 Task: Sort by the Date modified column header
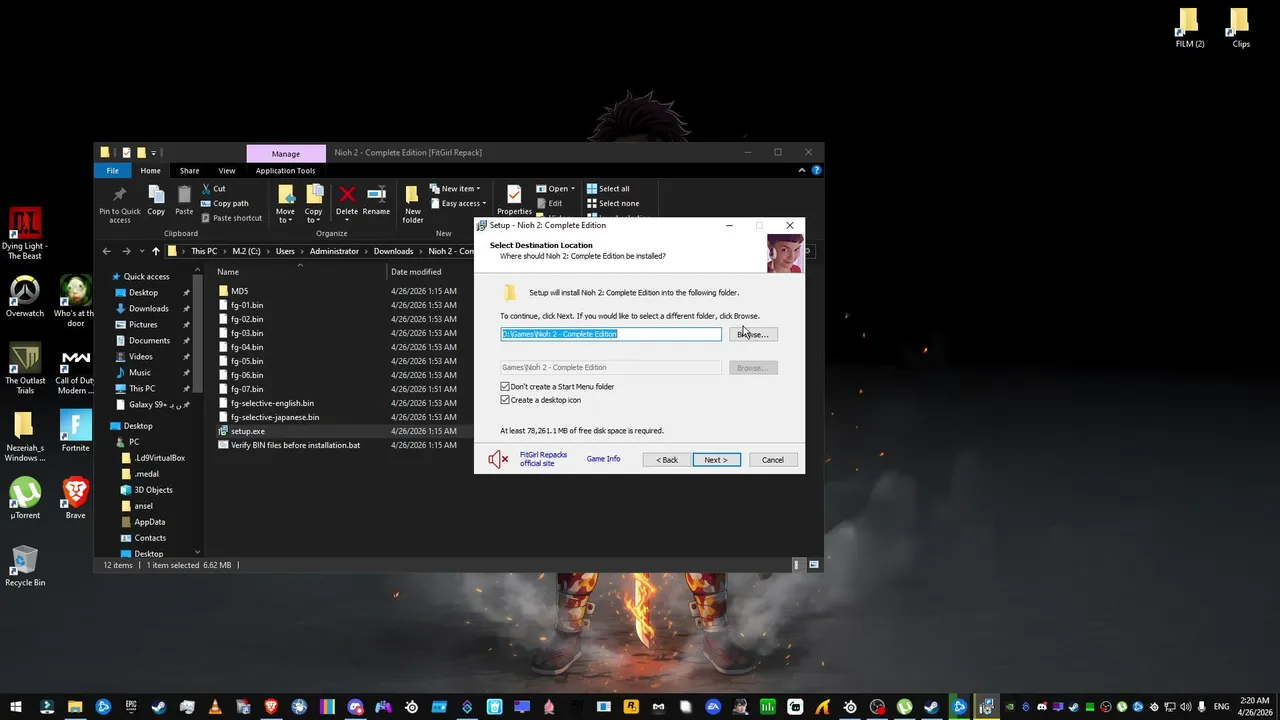[x=416, y=272]
